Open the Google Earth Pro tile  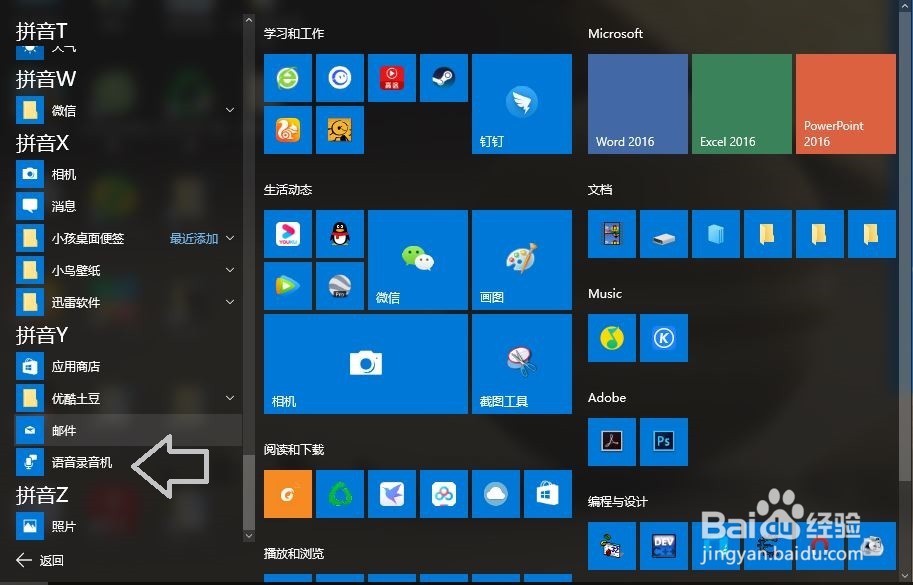tap(339, 286)
